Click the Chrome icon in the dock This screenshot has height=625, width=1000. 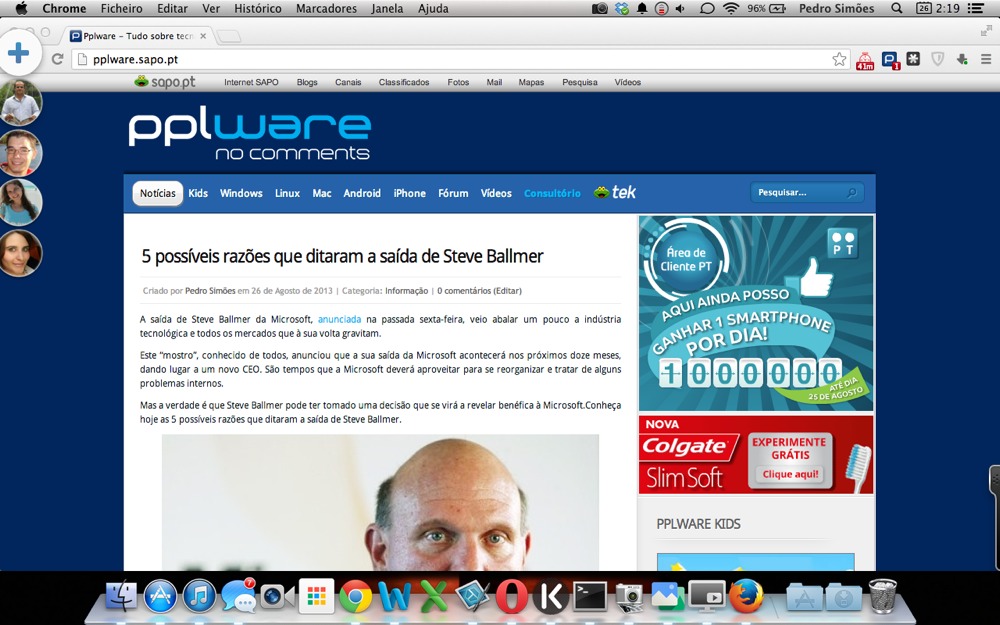[355, 597]
